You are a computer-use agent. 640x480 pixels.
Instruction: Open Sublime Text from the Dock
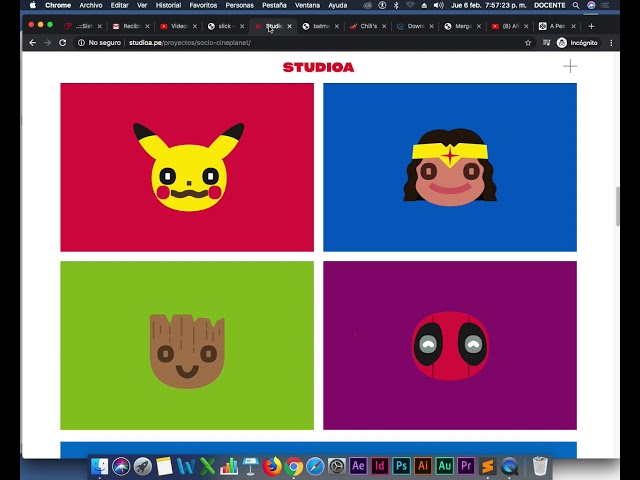pos(488,466)
